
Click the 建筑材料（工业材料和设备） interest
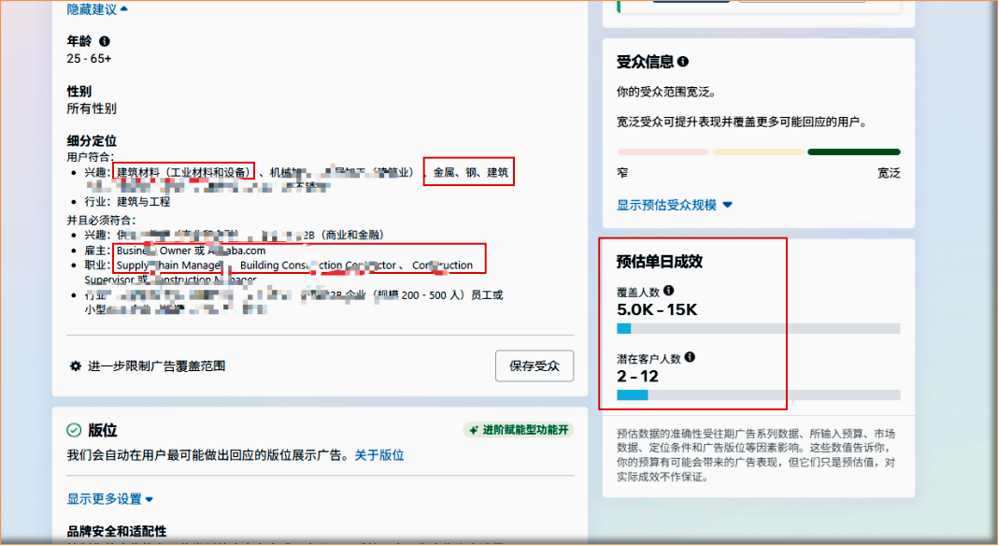183,173
